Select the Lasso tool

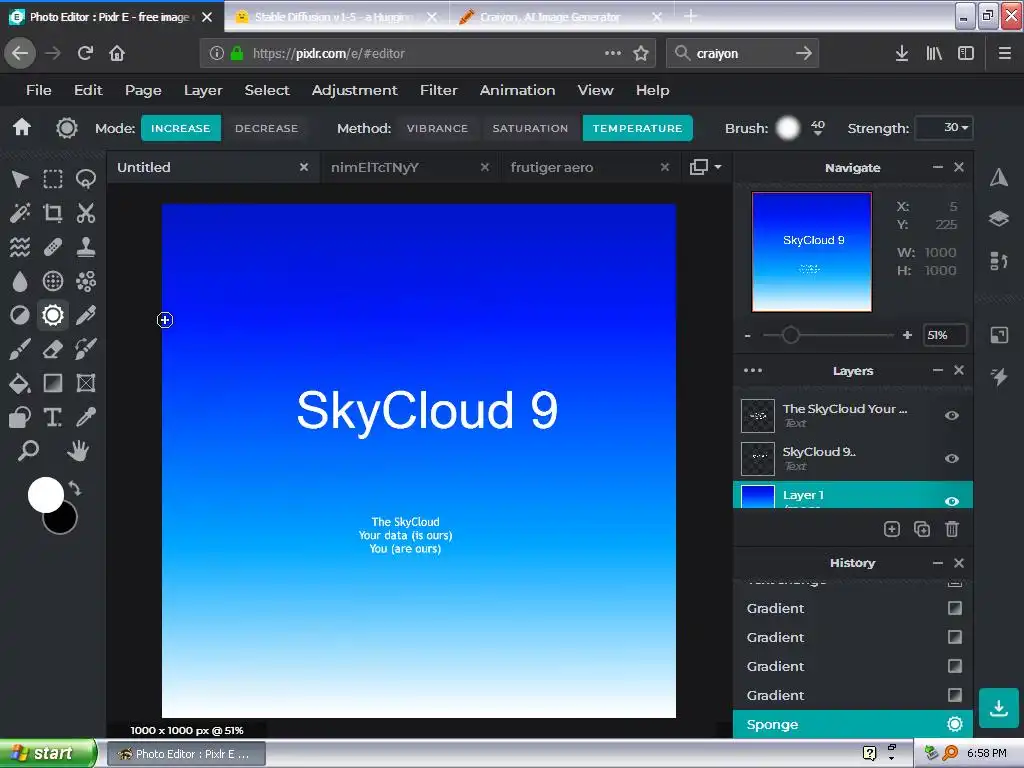(x=86, y=179)
